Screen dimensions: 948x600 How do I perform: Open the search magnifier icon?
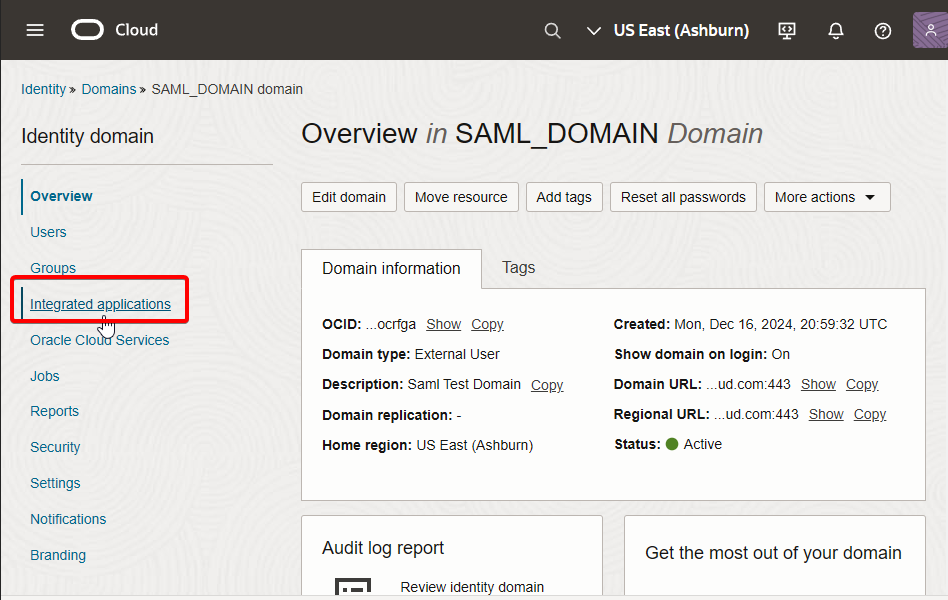pyautogui.click(x=552, y=30)
